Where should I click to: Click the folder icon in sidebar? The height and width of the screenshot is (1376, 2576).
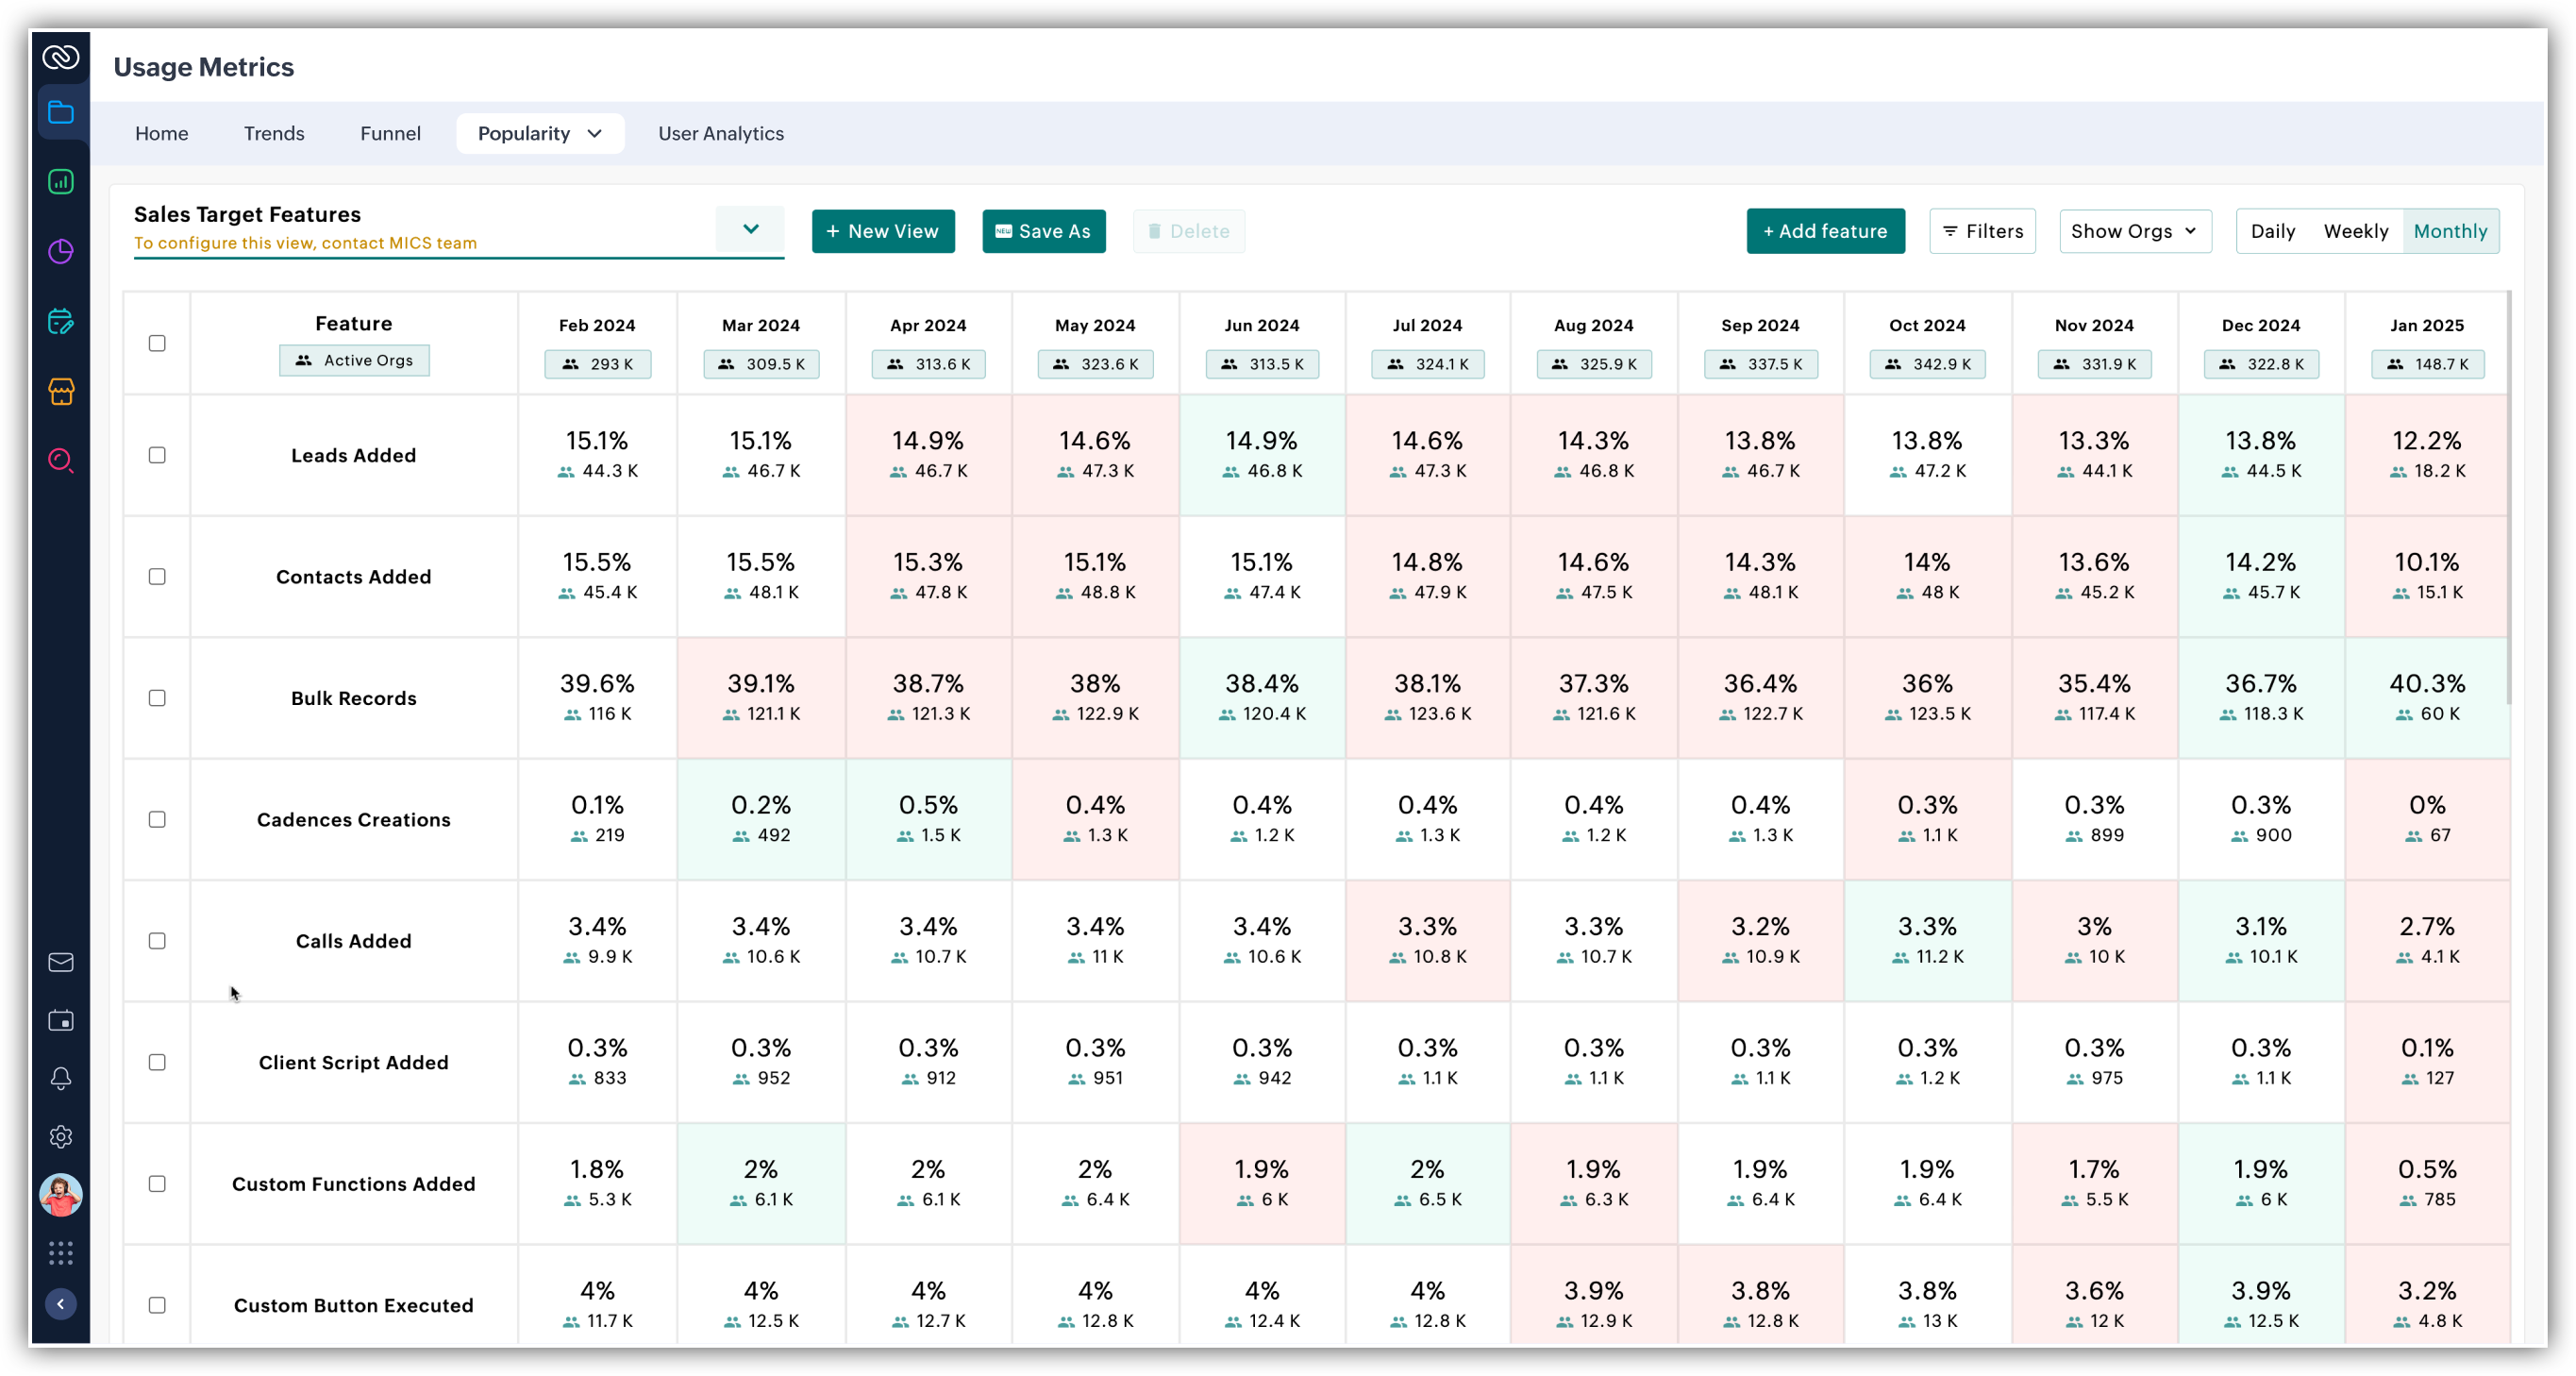click(x=61, y=112)
